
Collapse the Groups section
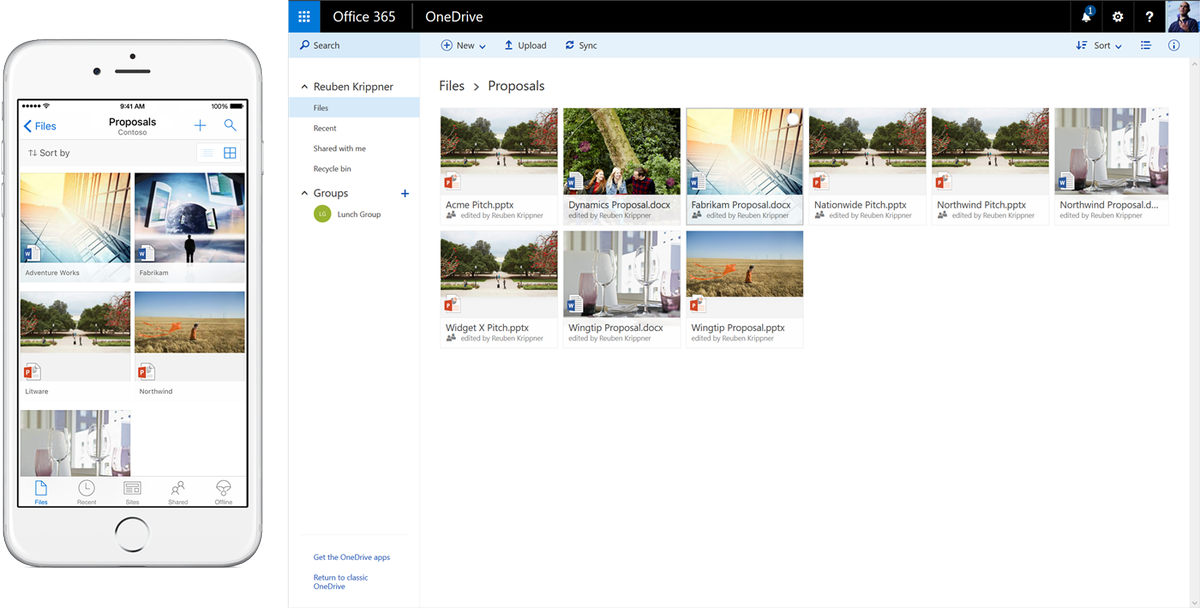coord(304,193)
